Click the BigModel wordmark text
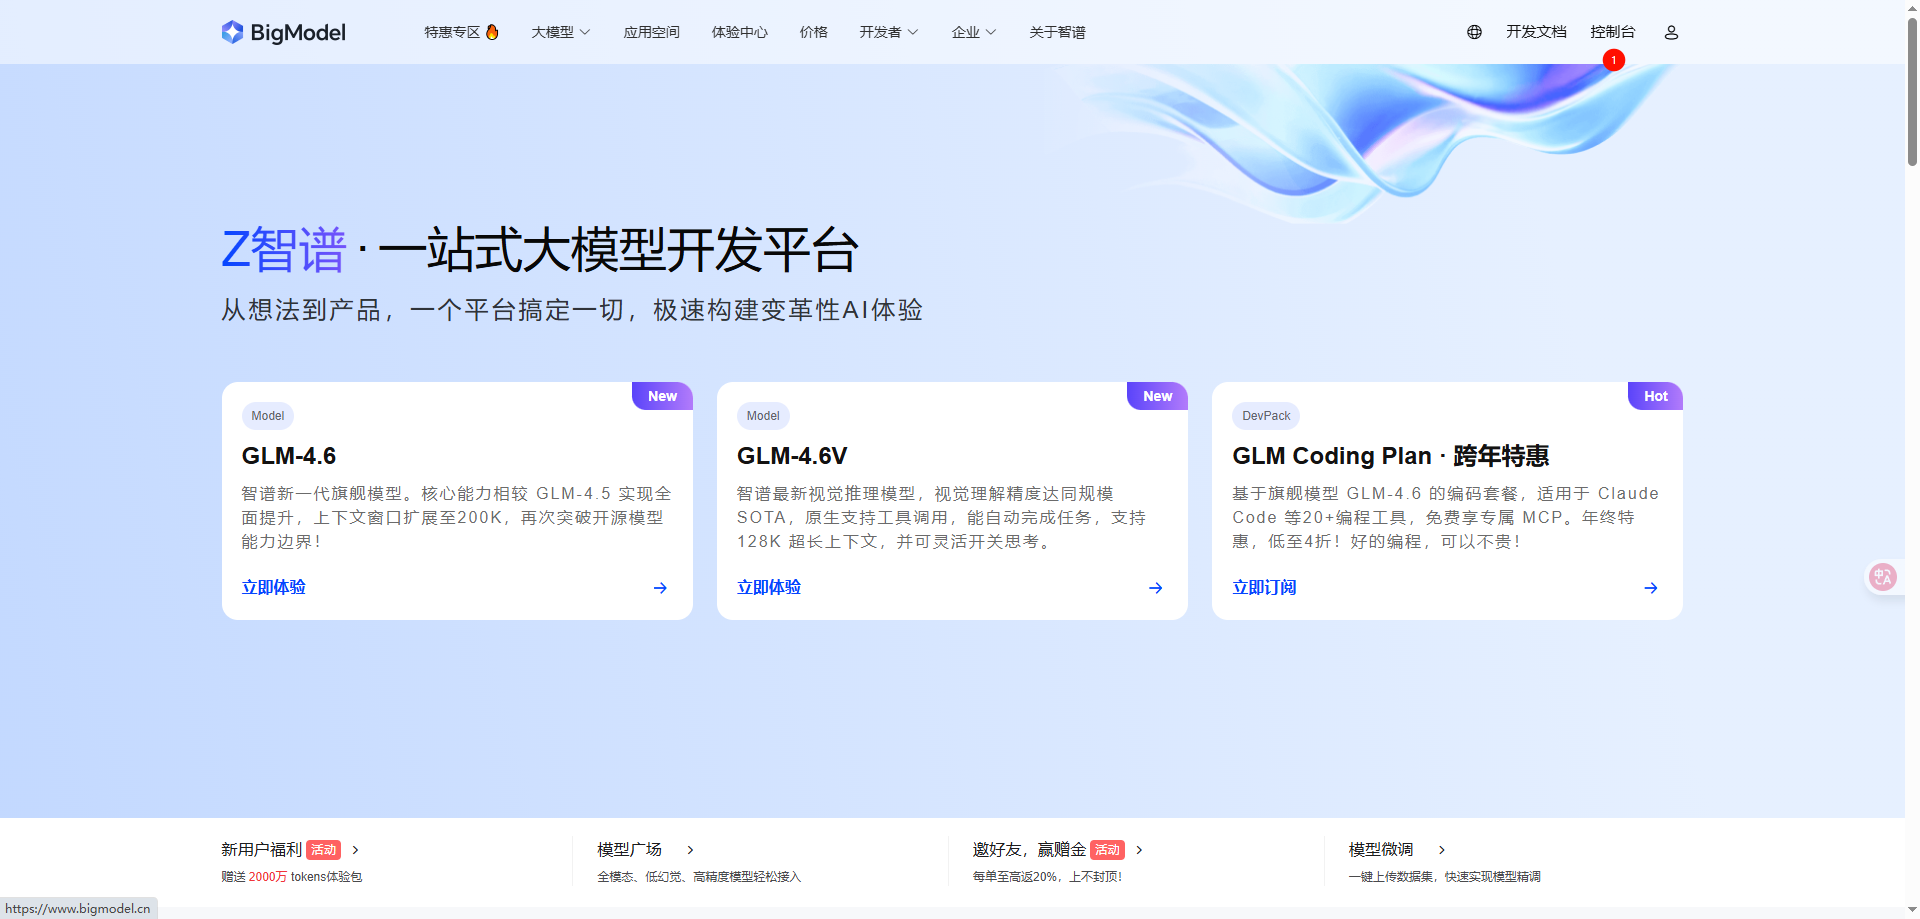1920x919 pixels. coord(297,32)
